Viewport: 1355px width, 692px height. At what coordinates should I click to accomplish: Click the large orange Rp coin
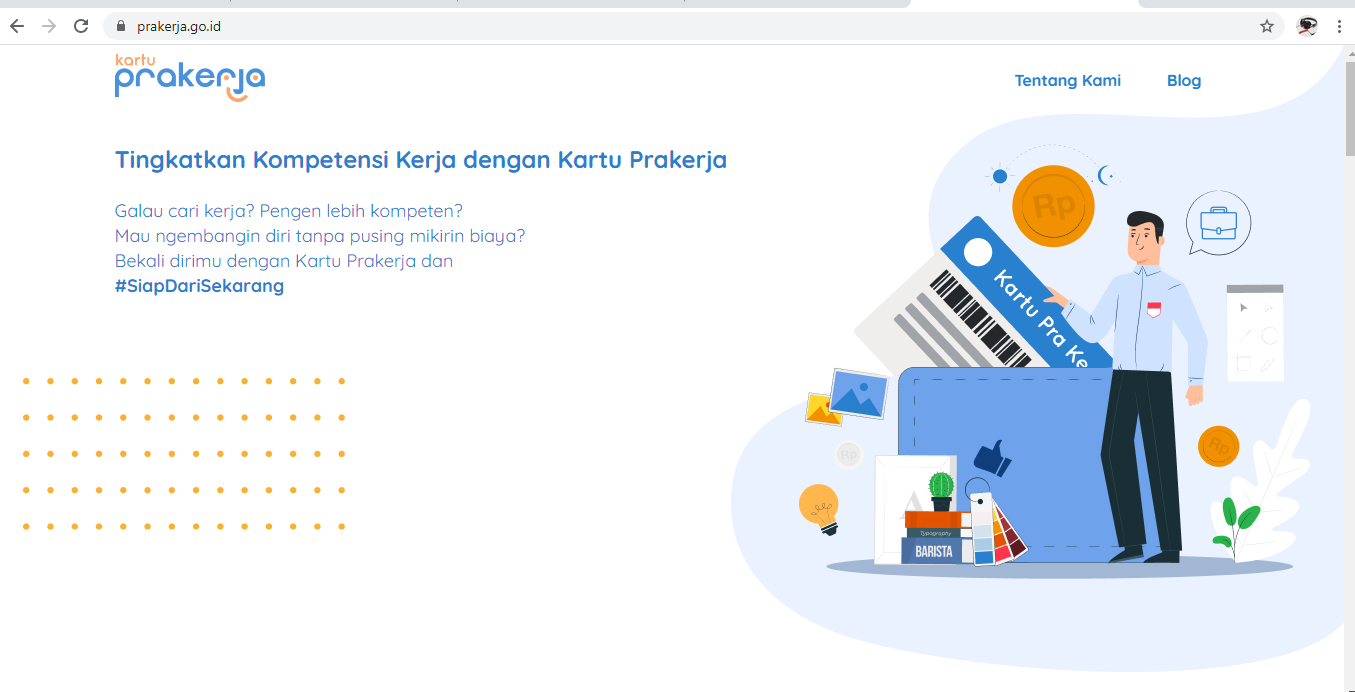pos(1053,206)
